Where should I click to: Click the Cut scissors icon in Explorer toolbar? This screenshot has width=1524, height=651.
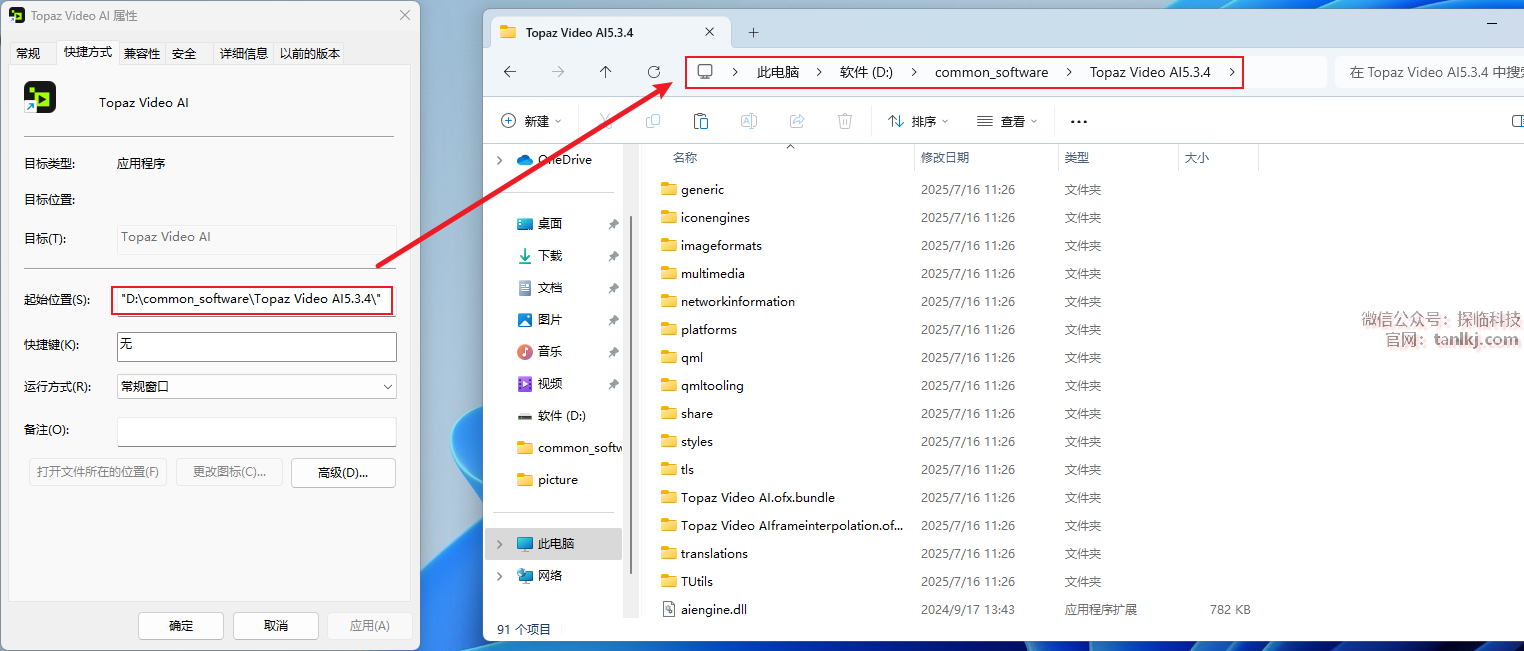coord(605,121)
